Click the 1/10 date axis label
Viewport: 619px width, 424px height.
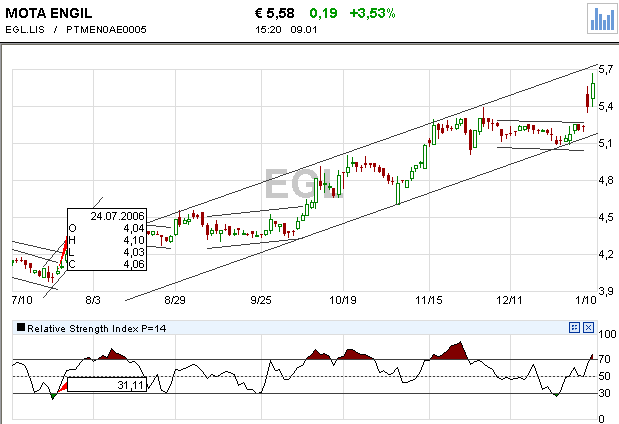click(x=586, y=300)
